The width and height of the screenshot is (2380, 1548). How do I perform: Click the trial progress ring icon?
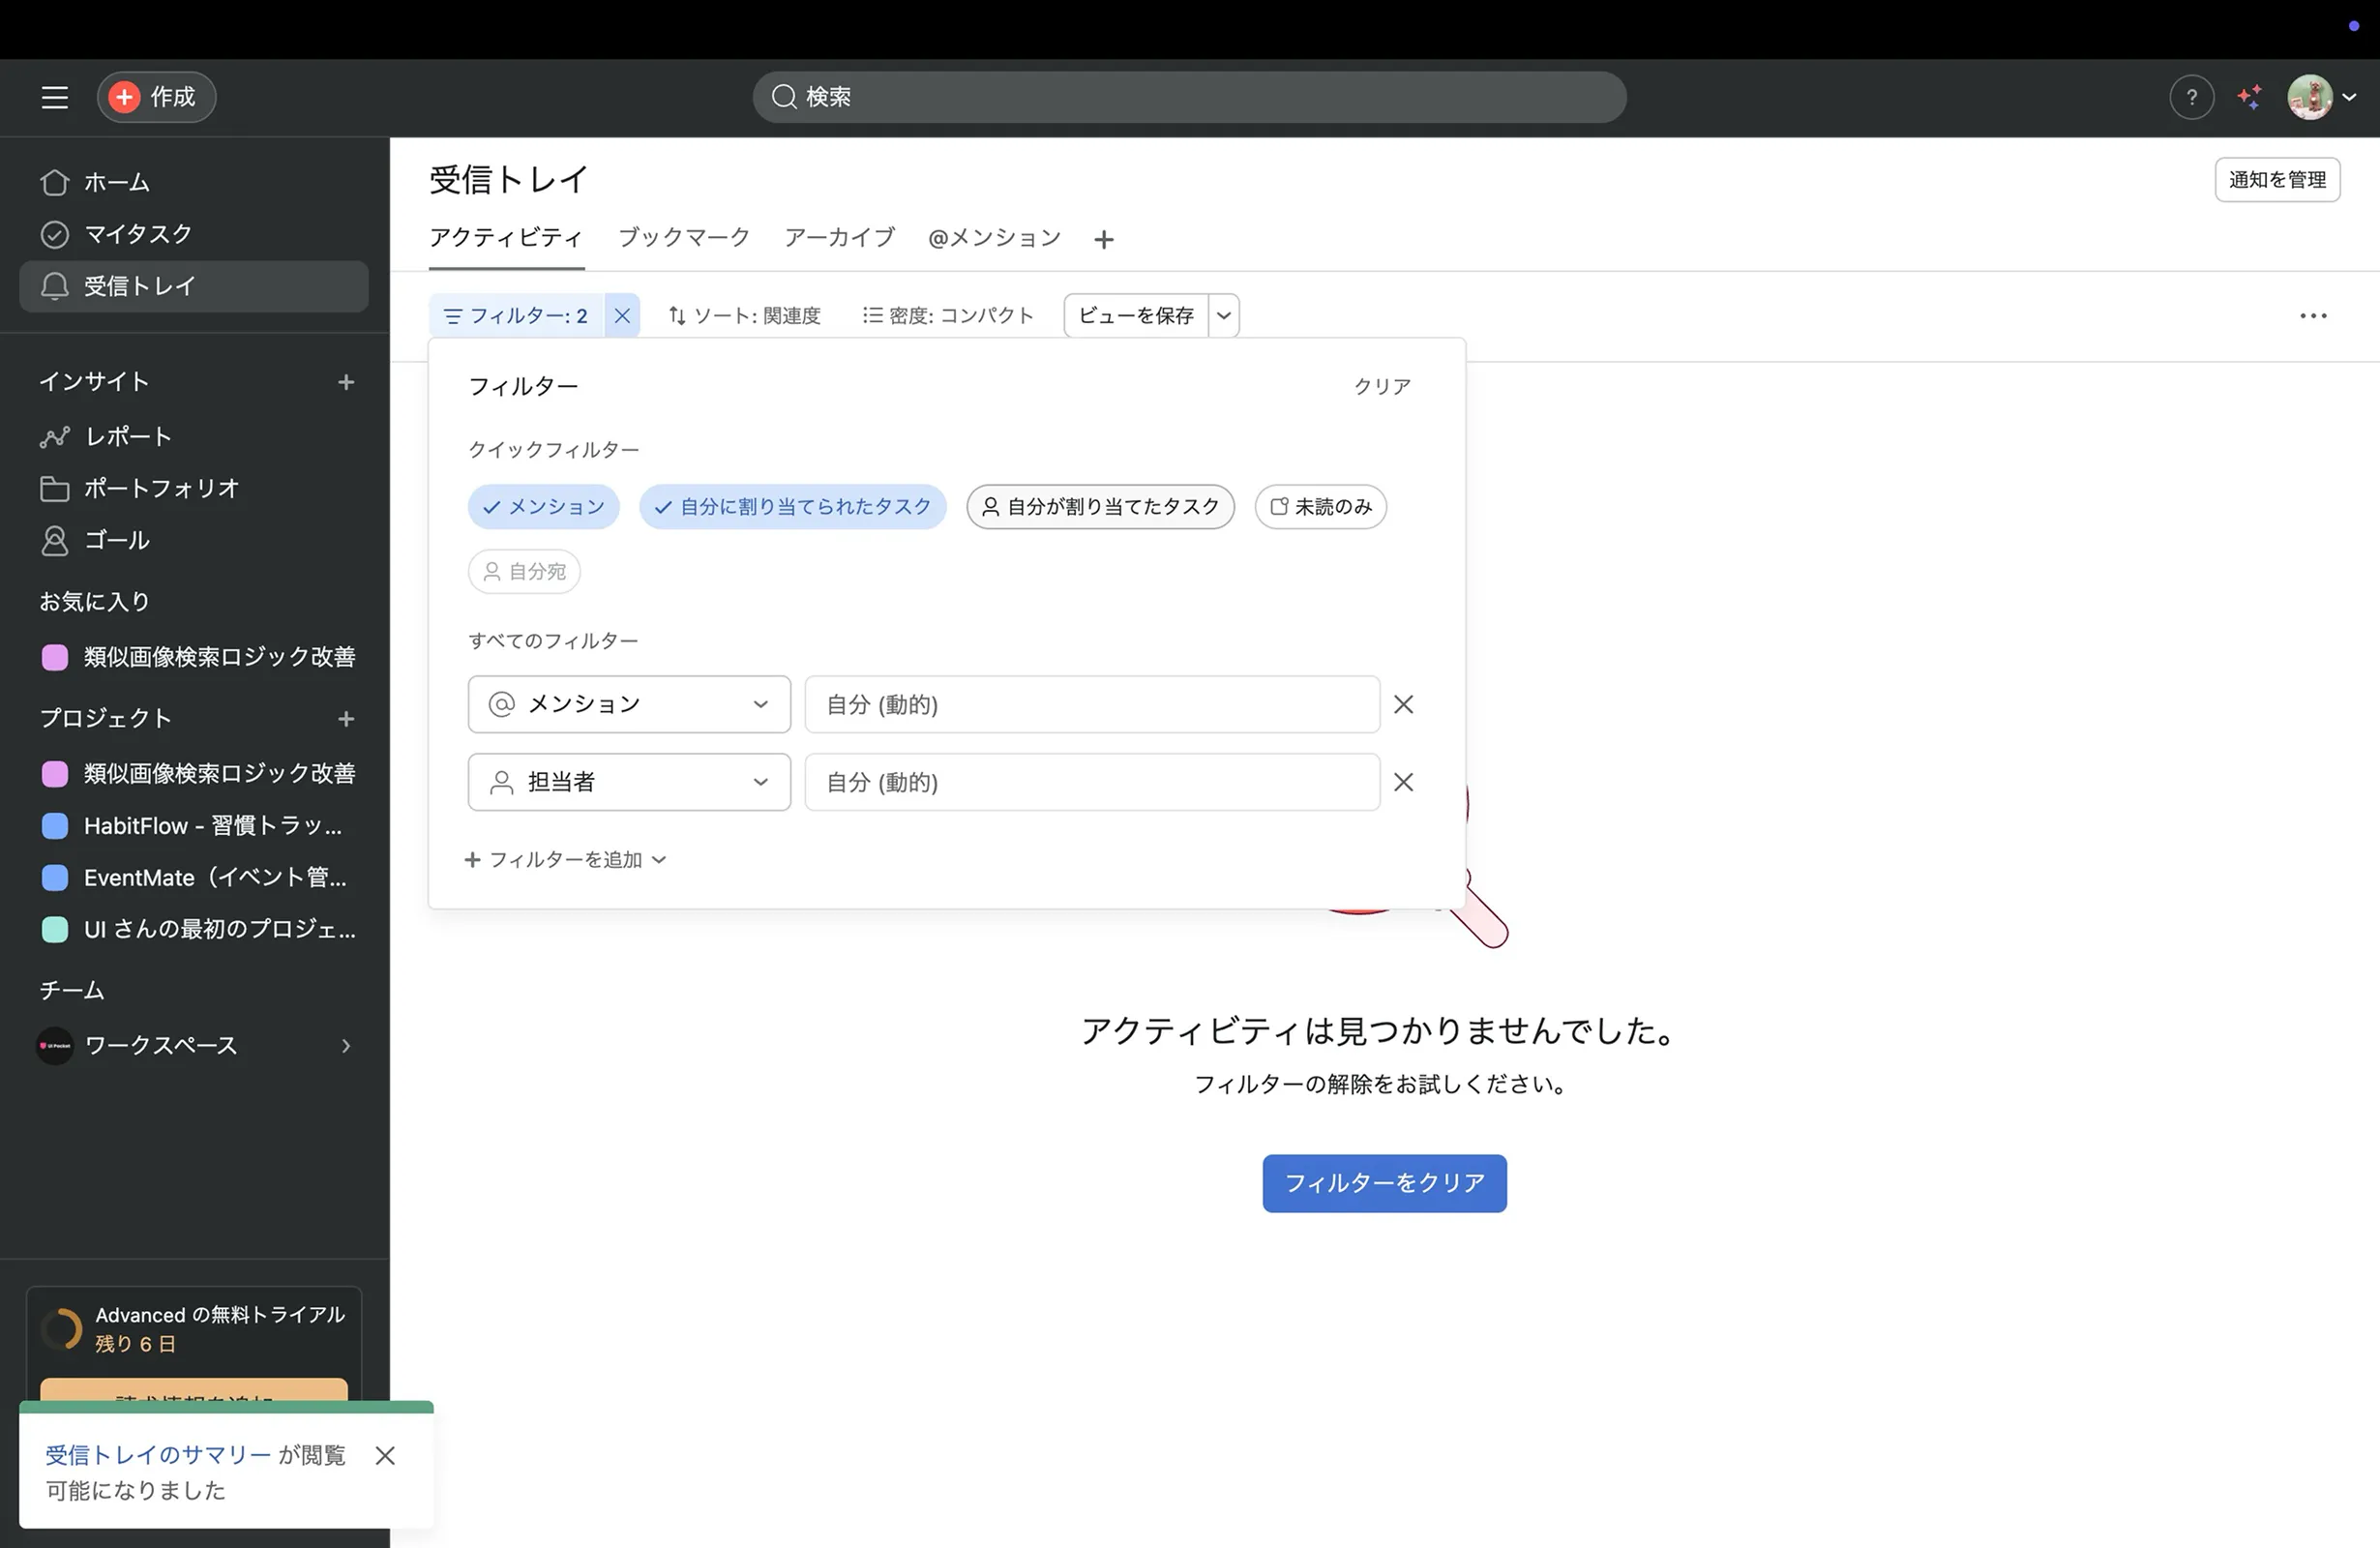62,1330
